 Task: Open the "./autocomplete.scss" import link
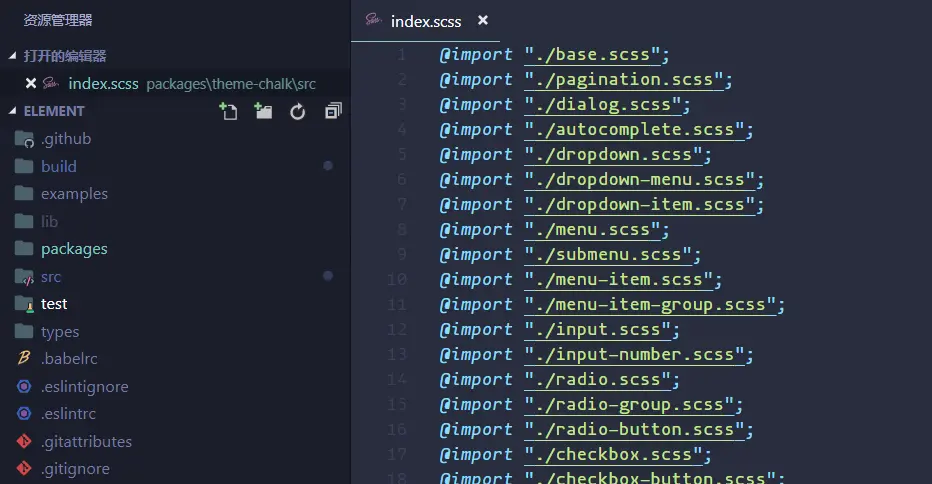coord(635,130)
